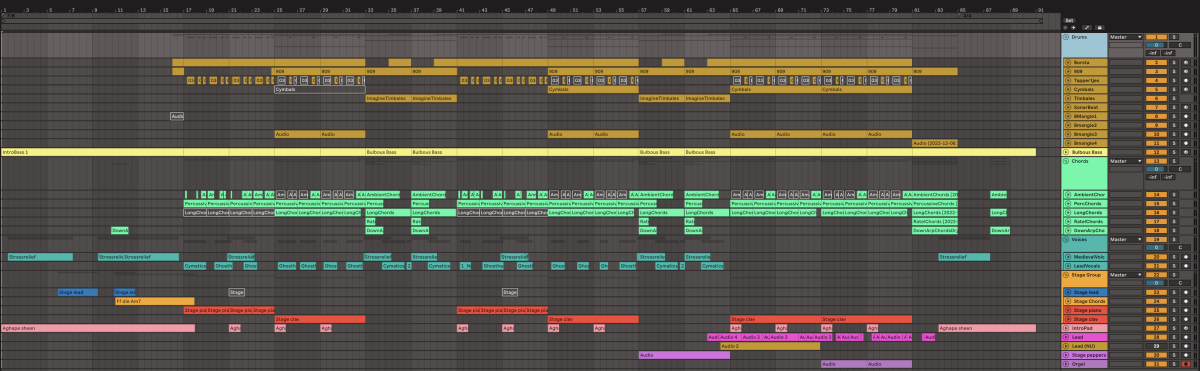Screen dimensions: 1200x371
Task: Toggle the Bursts track activator
Action: point(1156,63)
